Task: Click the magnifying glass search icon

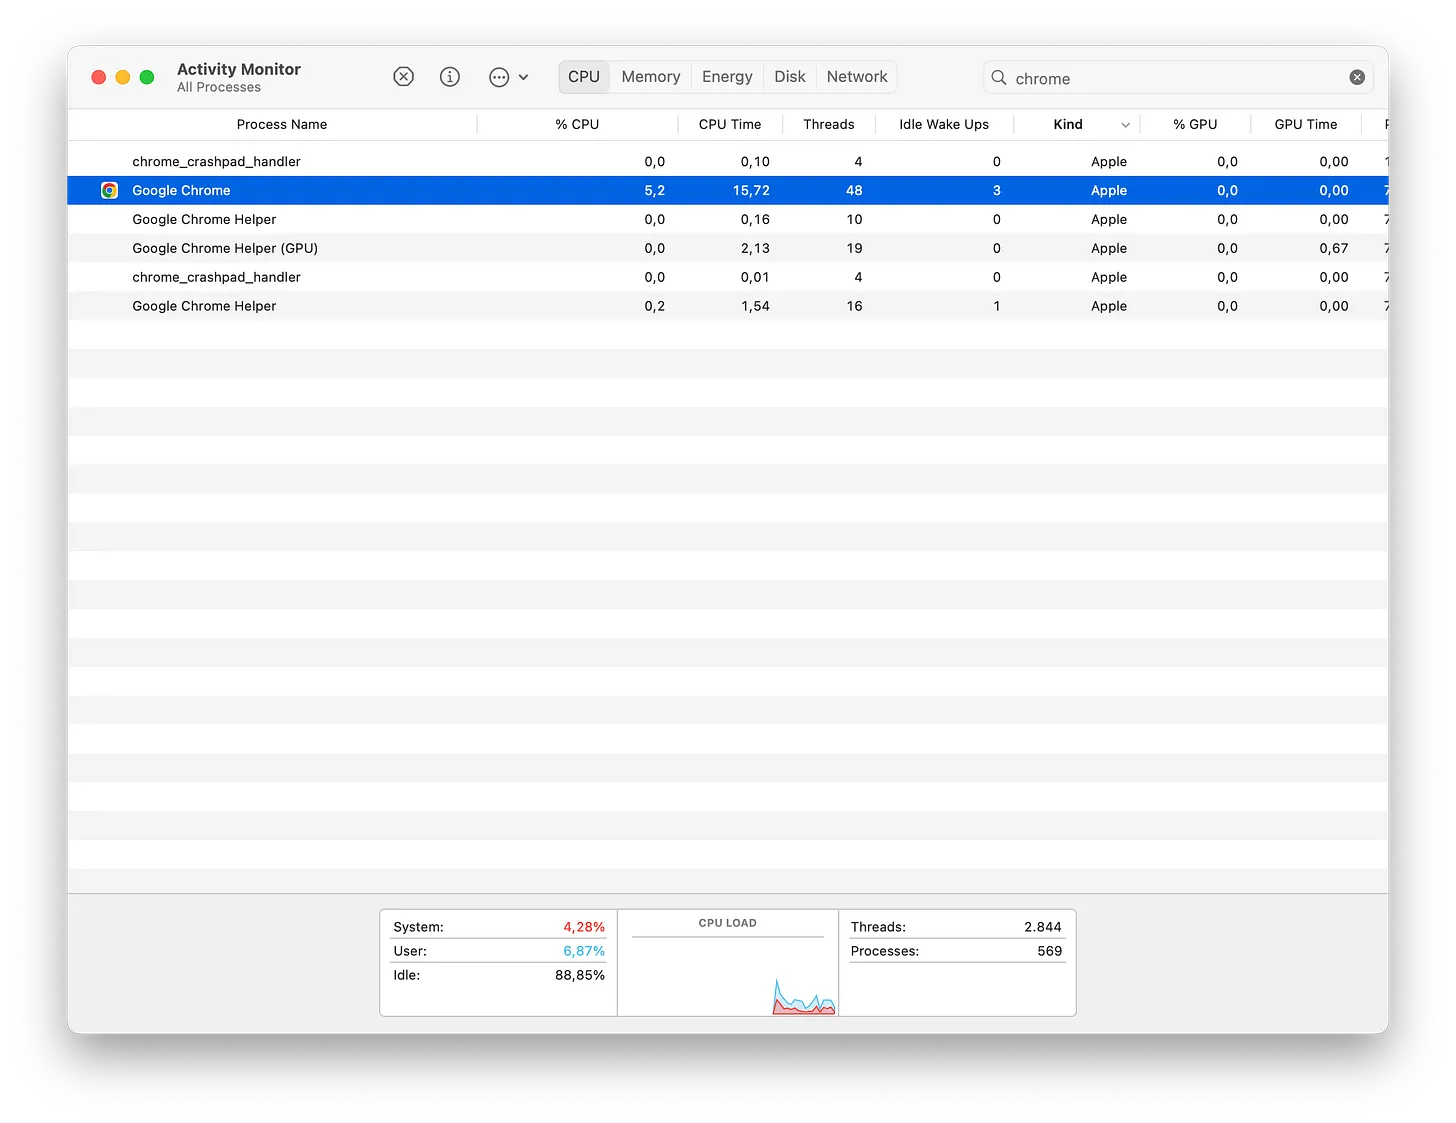Action: pyautogui.click(x=998, y=77)
